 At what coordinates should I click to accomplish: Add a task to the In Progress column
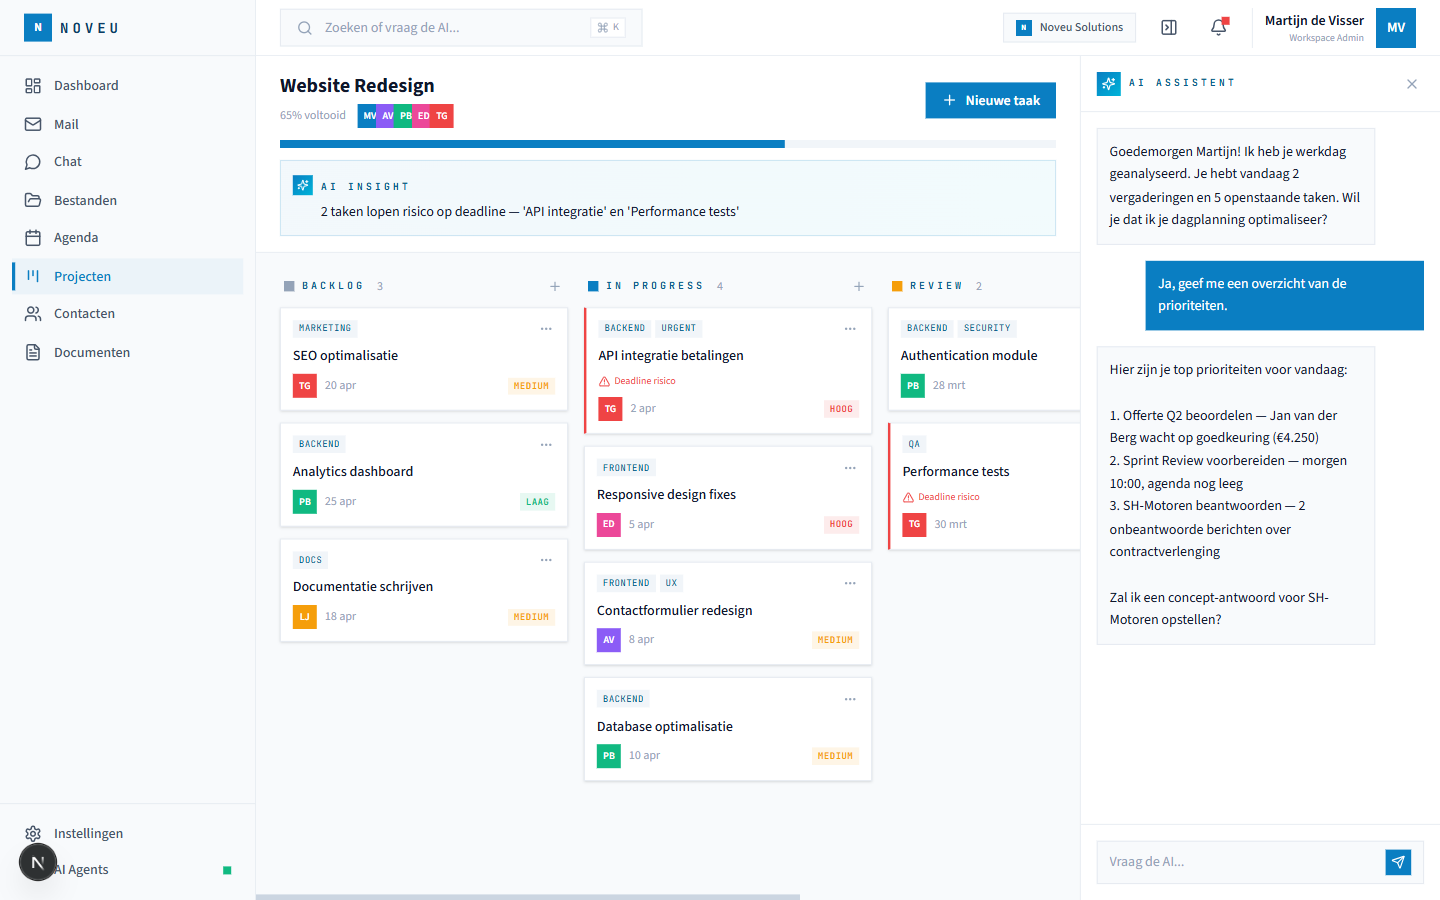(858, 286)
